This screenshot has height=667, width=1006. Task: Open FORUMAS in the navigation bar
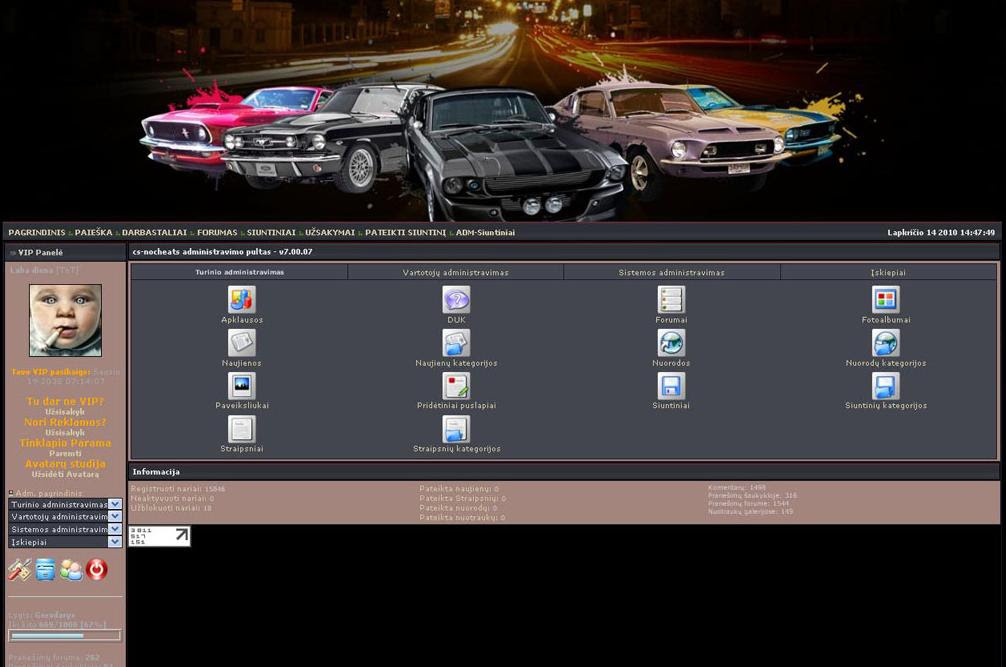coord(217,232)
